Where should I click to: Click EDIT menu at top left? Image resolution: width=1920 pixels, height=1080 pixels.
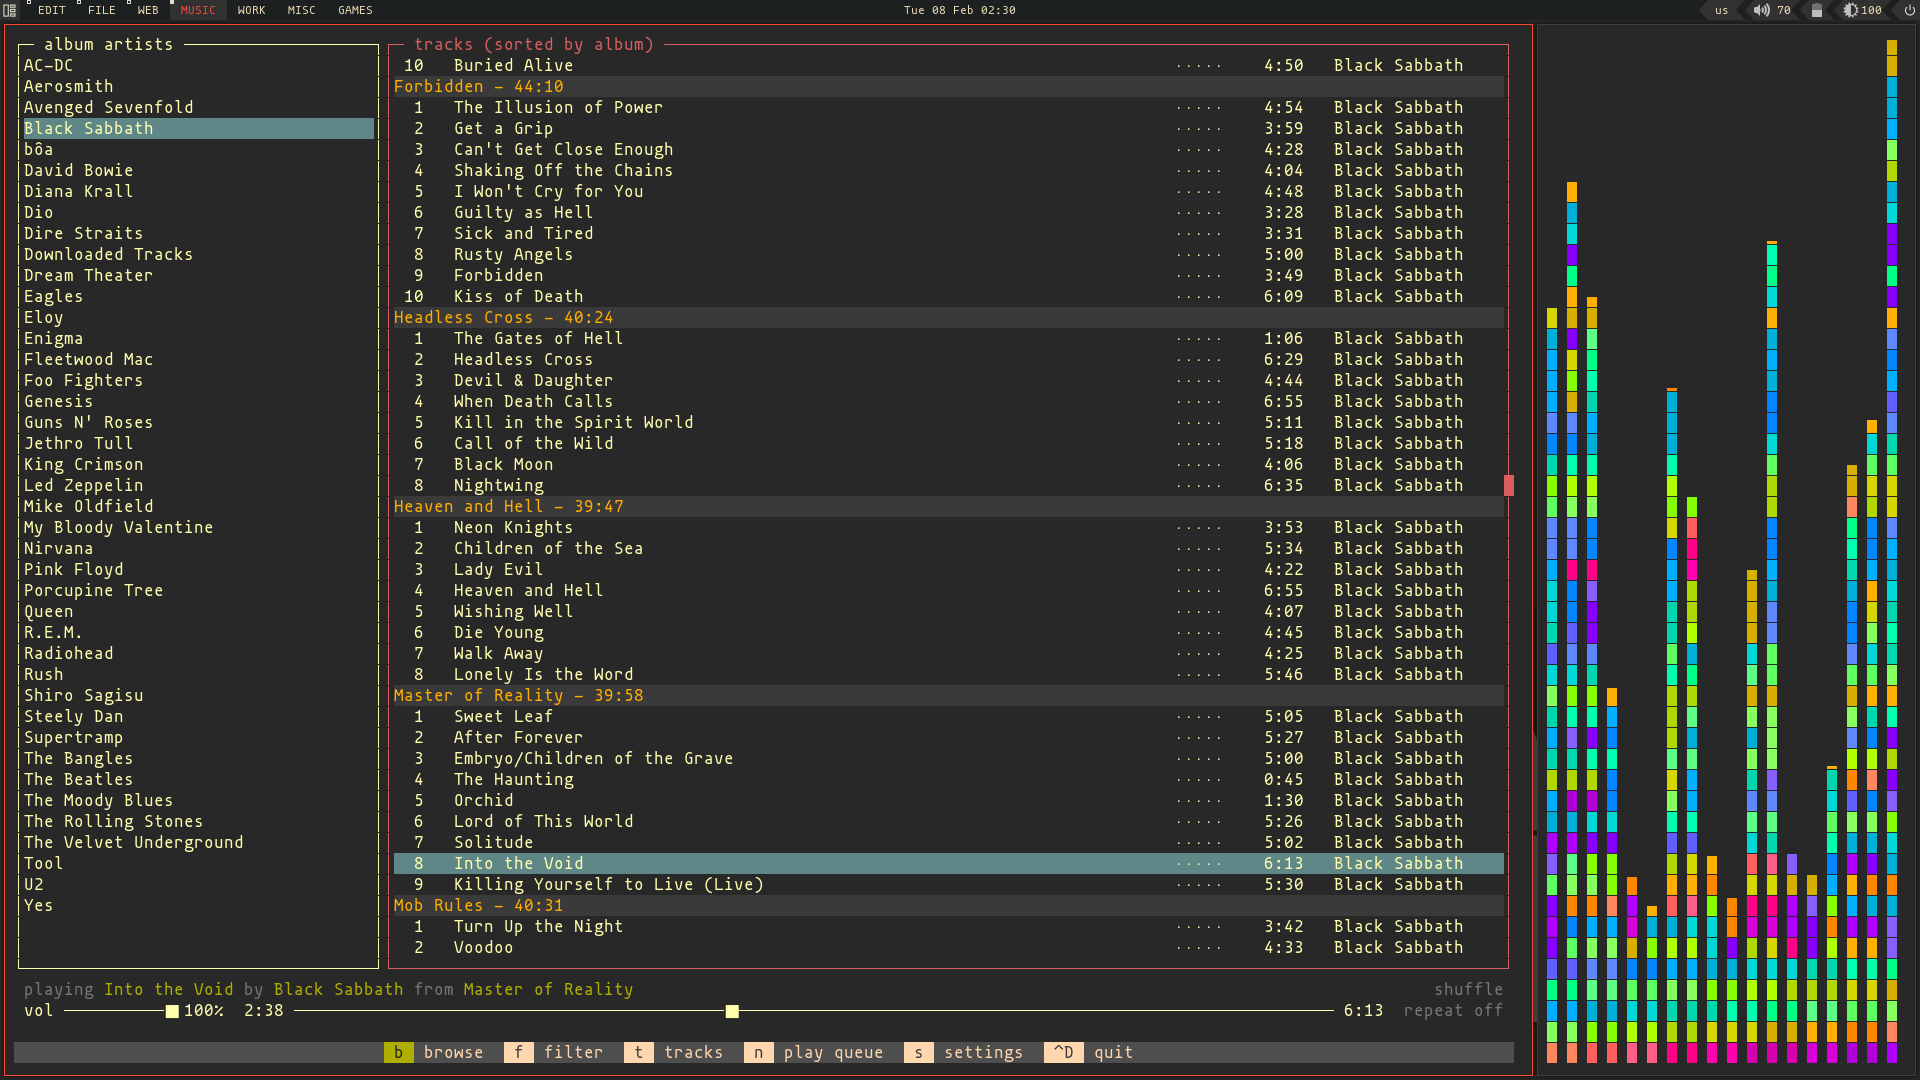50,11
